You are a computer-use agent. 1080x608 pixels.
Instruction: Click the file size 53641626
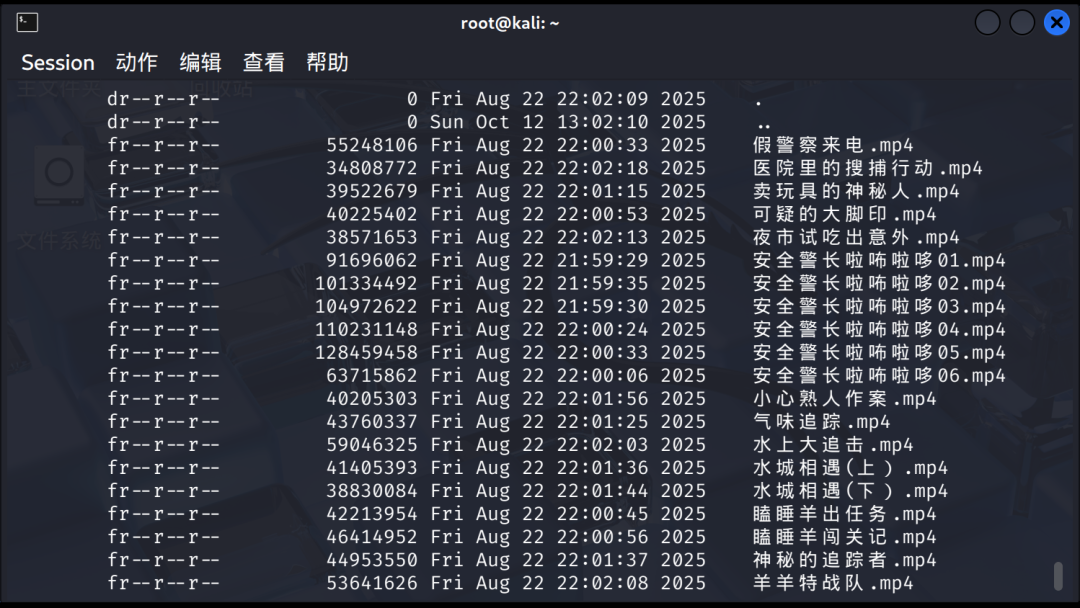pos(372,584)
